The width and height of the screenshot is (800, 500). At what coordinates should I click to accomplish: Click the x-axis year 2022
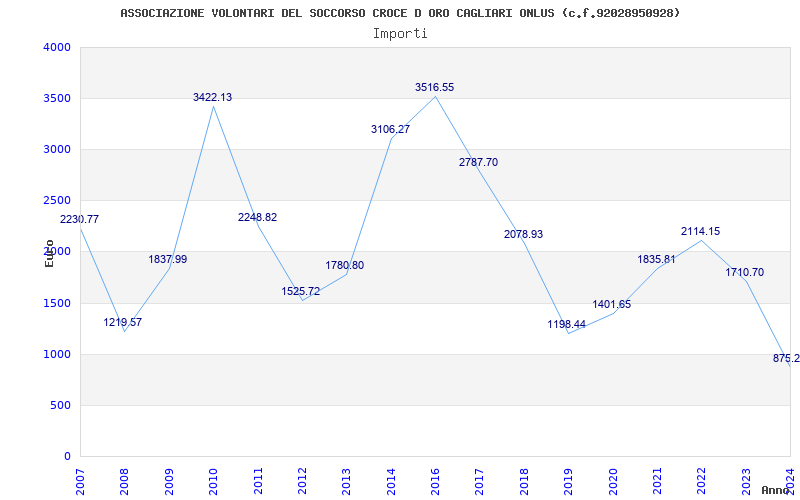[702, 481]
